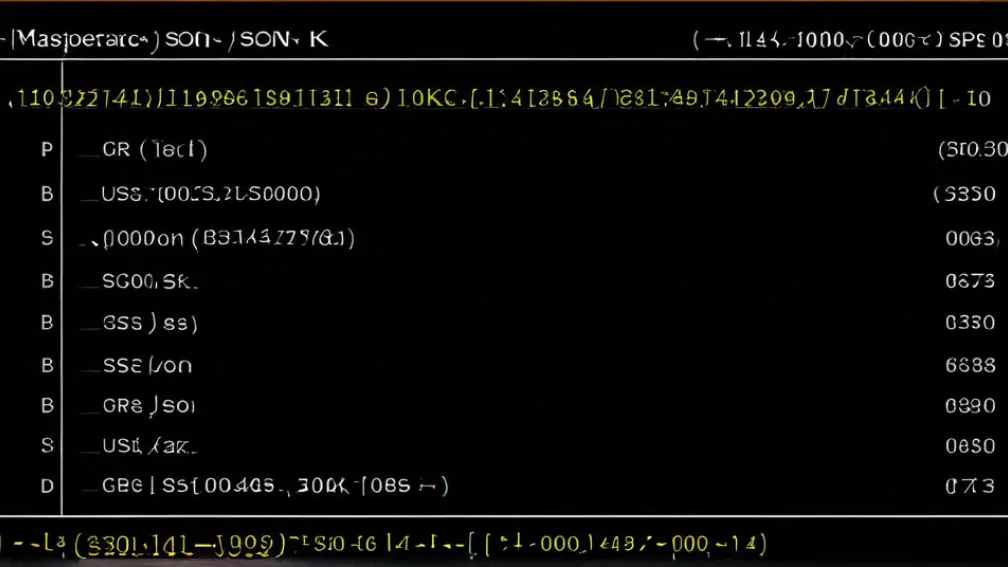Click the "B" marker beside the SG00, SK. row
Image resolution: width=1008 pixels, height=567 pixels.
tap(47, 281)
